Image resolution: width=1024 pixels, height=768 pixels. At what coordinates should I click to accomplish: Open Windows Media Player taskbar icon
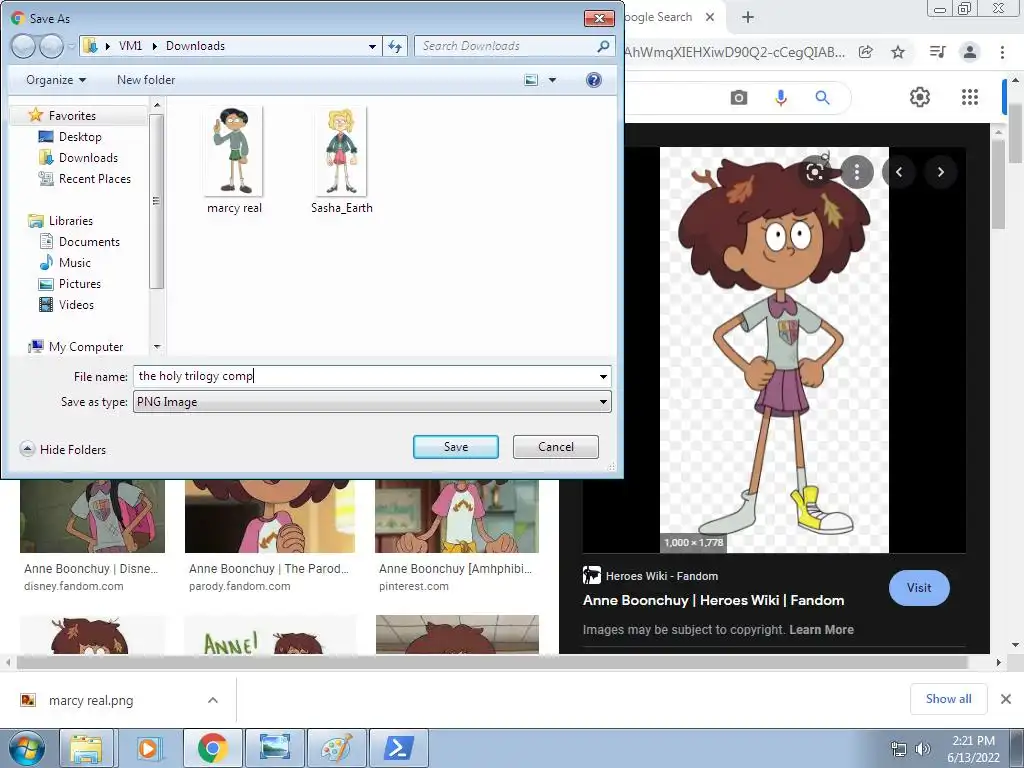148,748
